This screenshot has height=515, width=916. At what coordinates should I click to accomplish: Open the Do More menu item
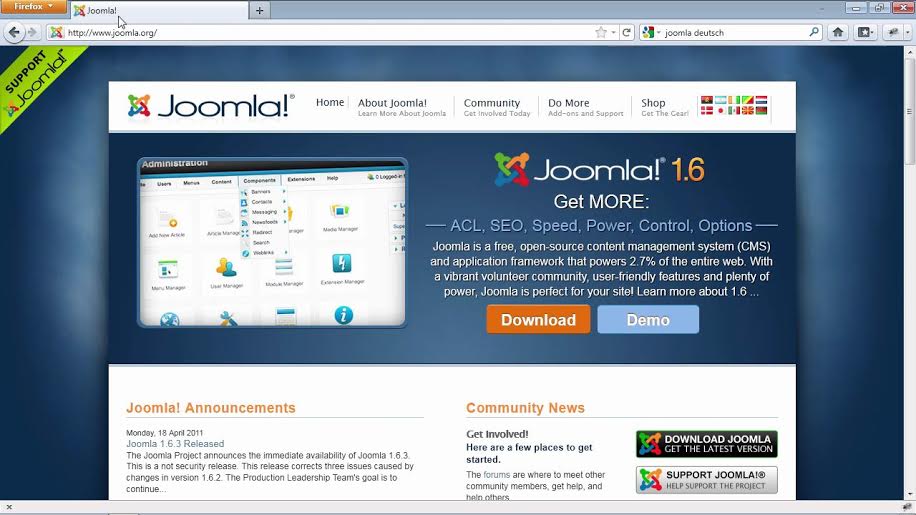[x=585, y=107]
